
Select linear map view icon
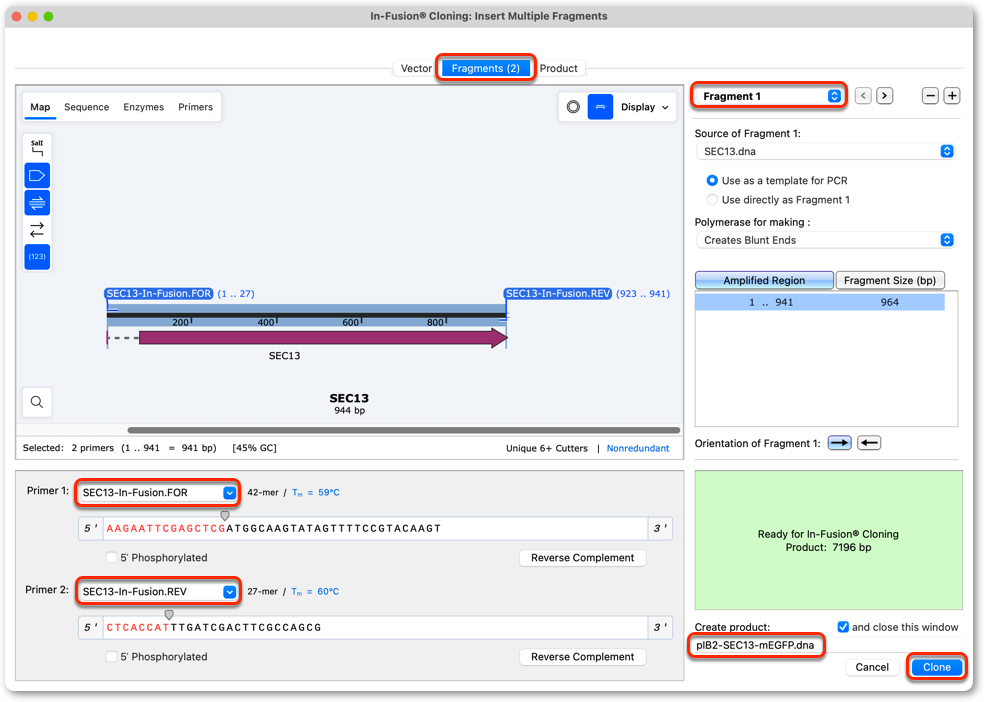pos(600,107)
